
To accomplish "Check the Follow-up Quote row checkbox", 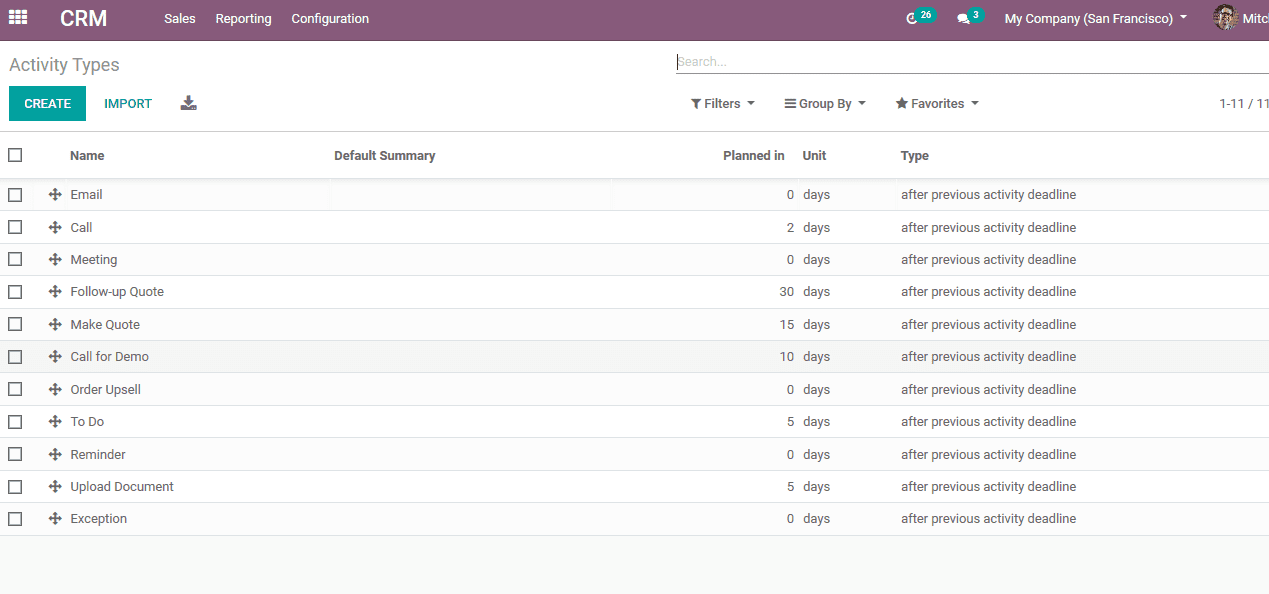I will click(x=15, y=292).
